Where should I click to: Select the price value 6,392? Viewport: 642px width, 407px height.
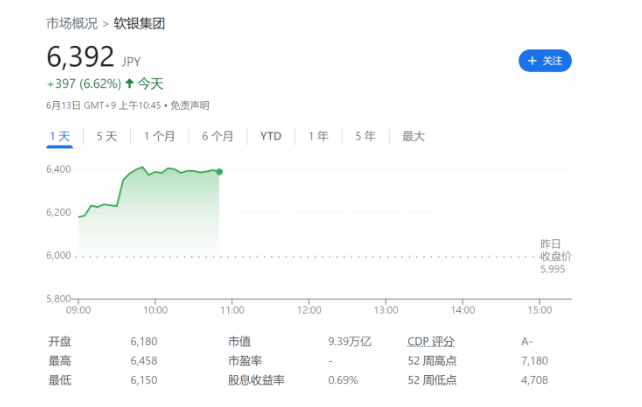pos(80,57)
